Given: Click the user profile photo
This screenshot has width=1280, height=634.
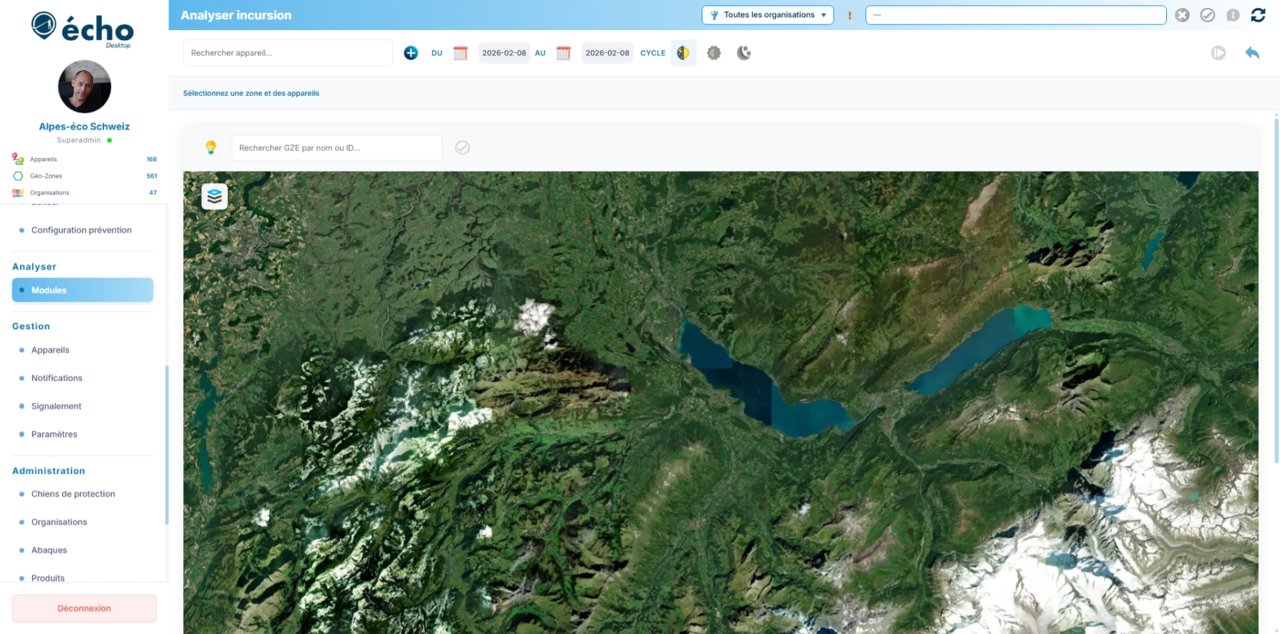Looking at the screenshot, I should [84, 87].
